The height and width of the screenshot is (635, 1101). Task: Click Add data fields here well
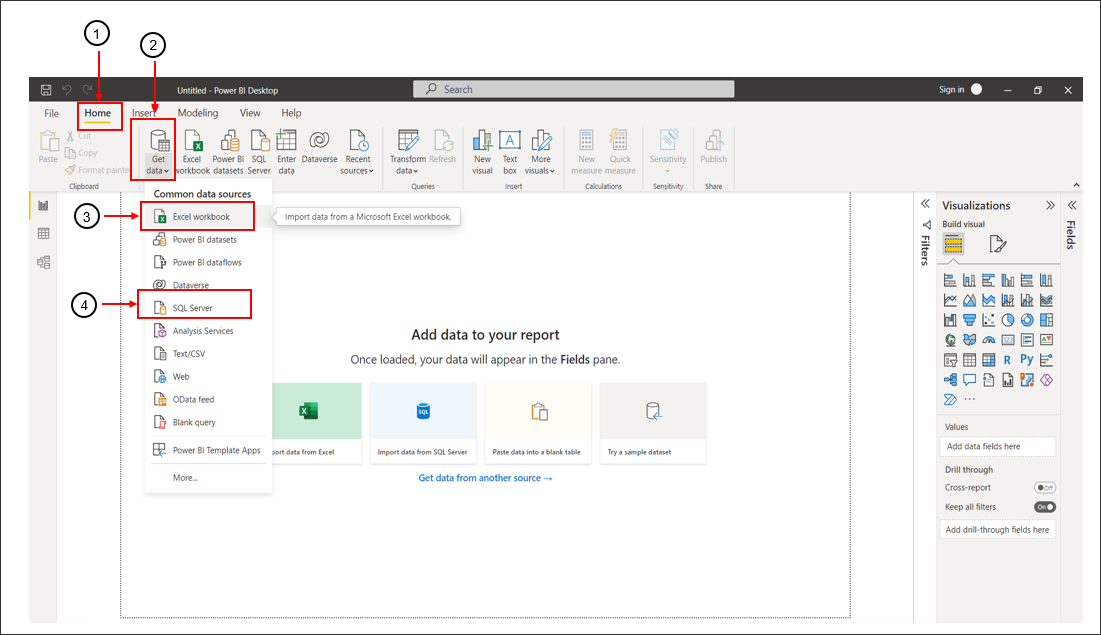coord(997,447)
